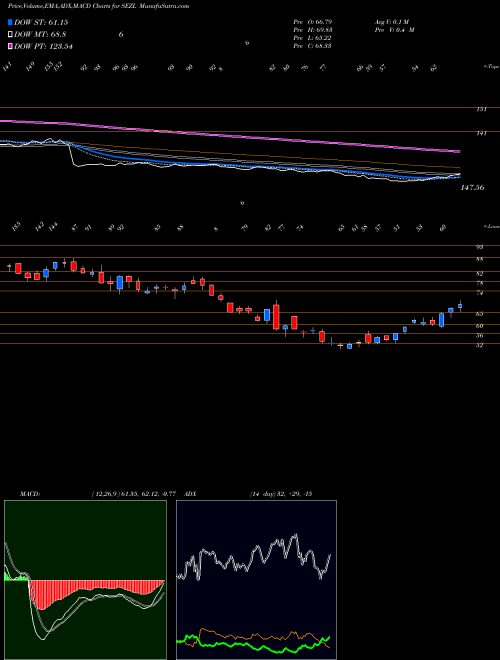Click the 147.56 value on the EMA chart
This screenshot has height=660, width=500.
tap(472, 188)
